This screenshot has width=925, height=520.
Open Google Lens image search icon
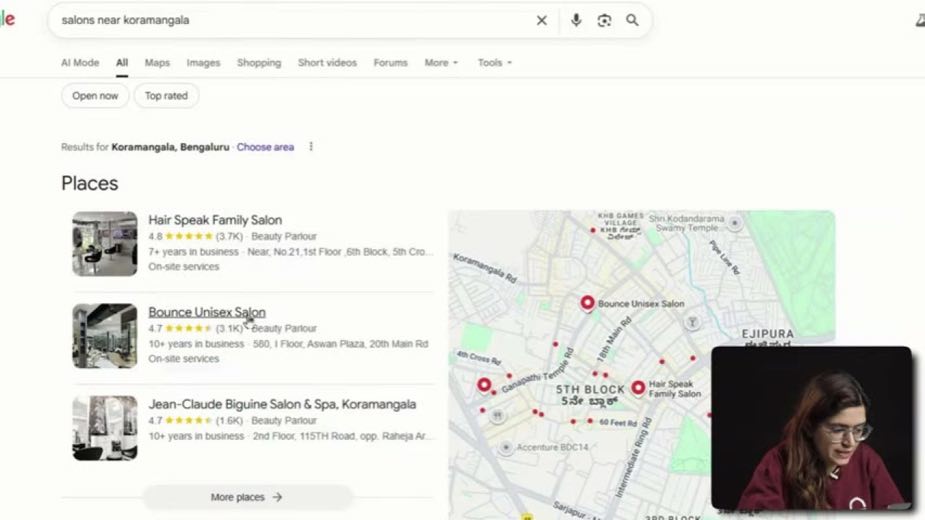[604, 20]
